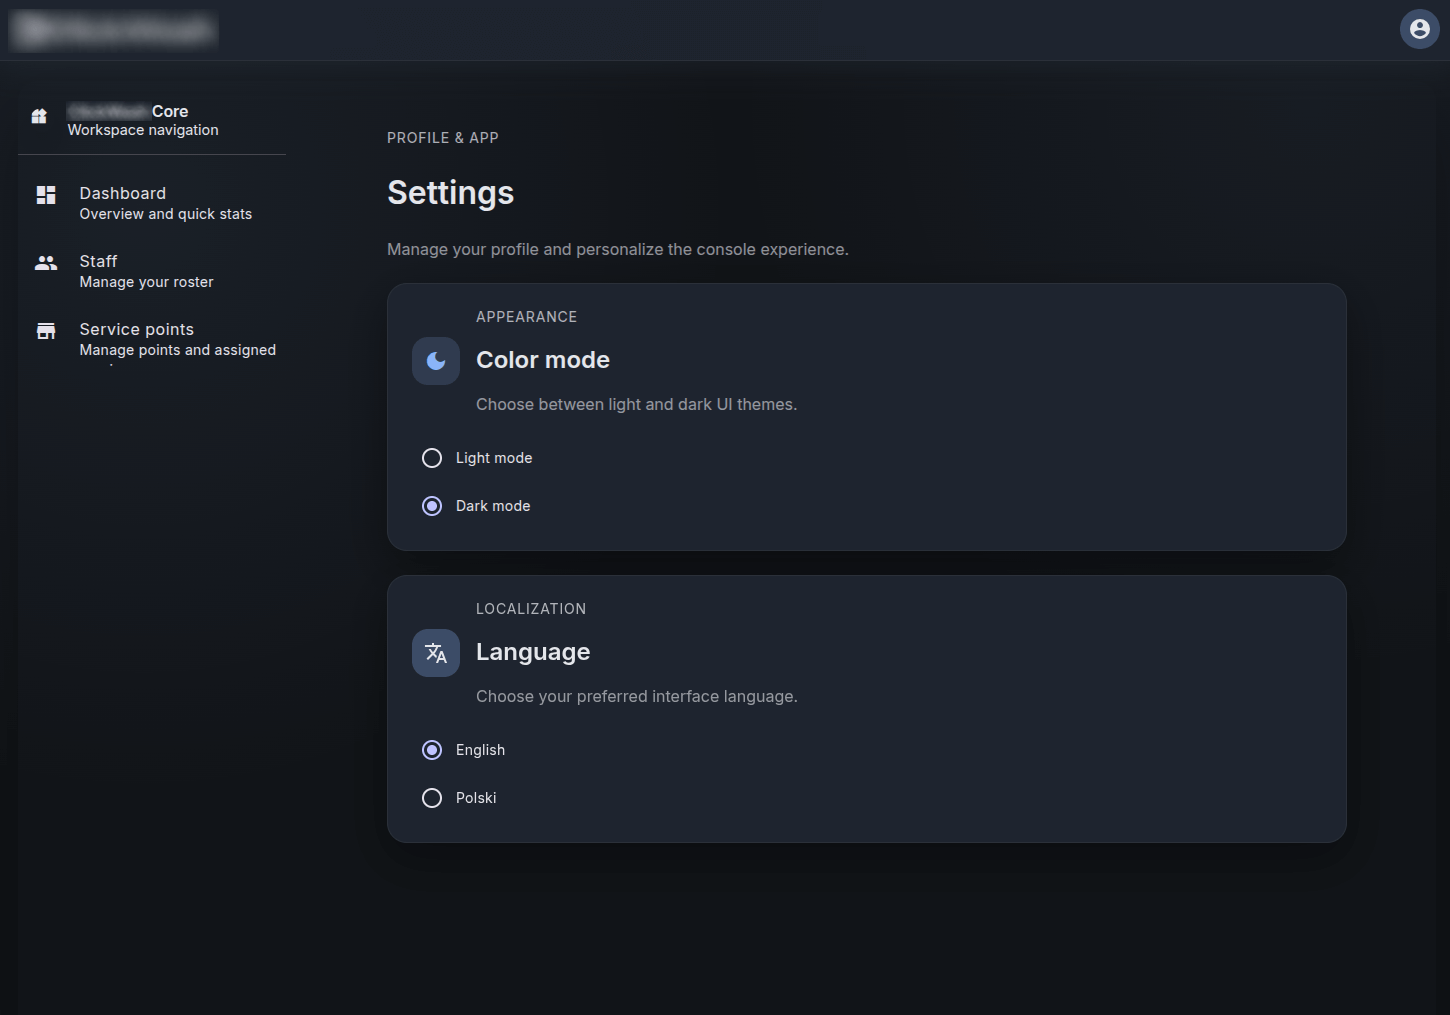Screen dimensions: 1450x1015
Task: Click the translate icon beside Language
Action: pyautogui.click(x=436, y=653)
